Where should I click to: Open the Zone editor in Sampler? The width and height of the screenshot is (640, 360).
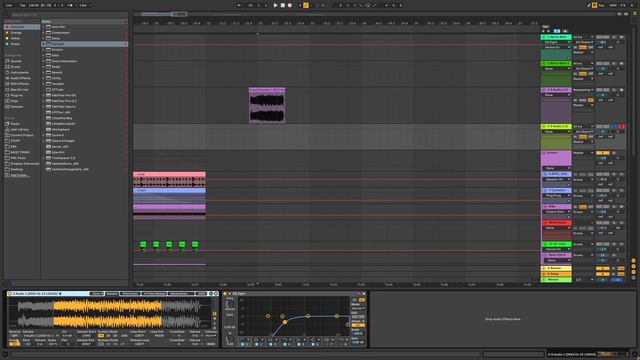click(x=97, y=293)
